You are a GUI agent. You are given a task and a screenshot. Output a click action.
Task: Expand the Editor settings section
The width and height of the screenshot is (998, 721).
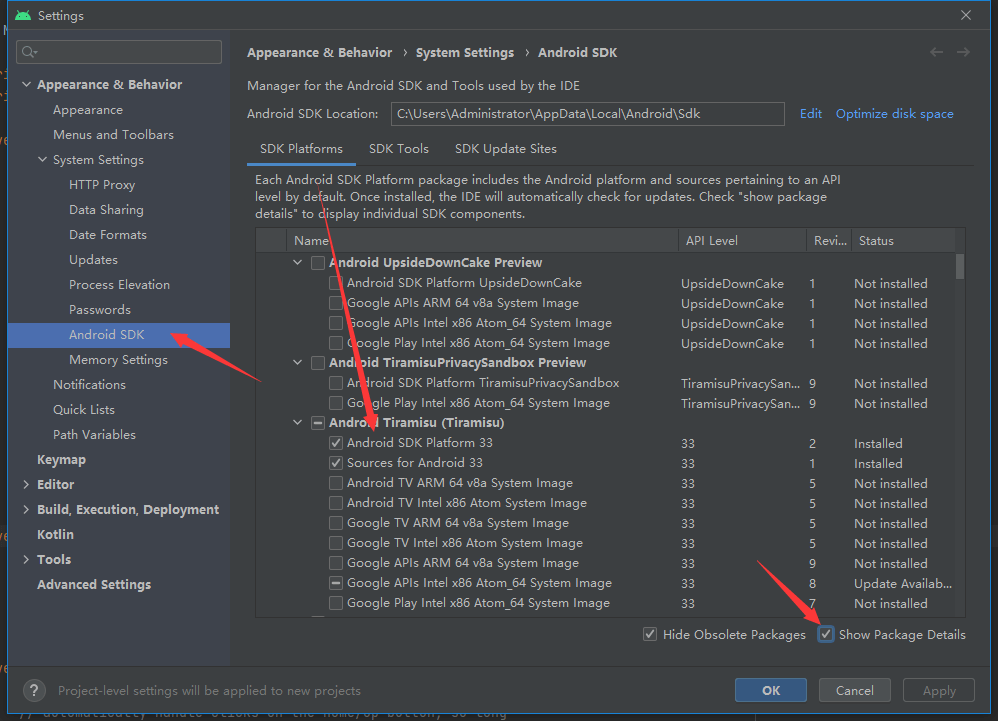(26, 484)
